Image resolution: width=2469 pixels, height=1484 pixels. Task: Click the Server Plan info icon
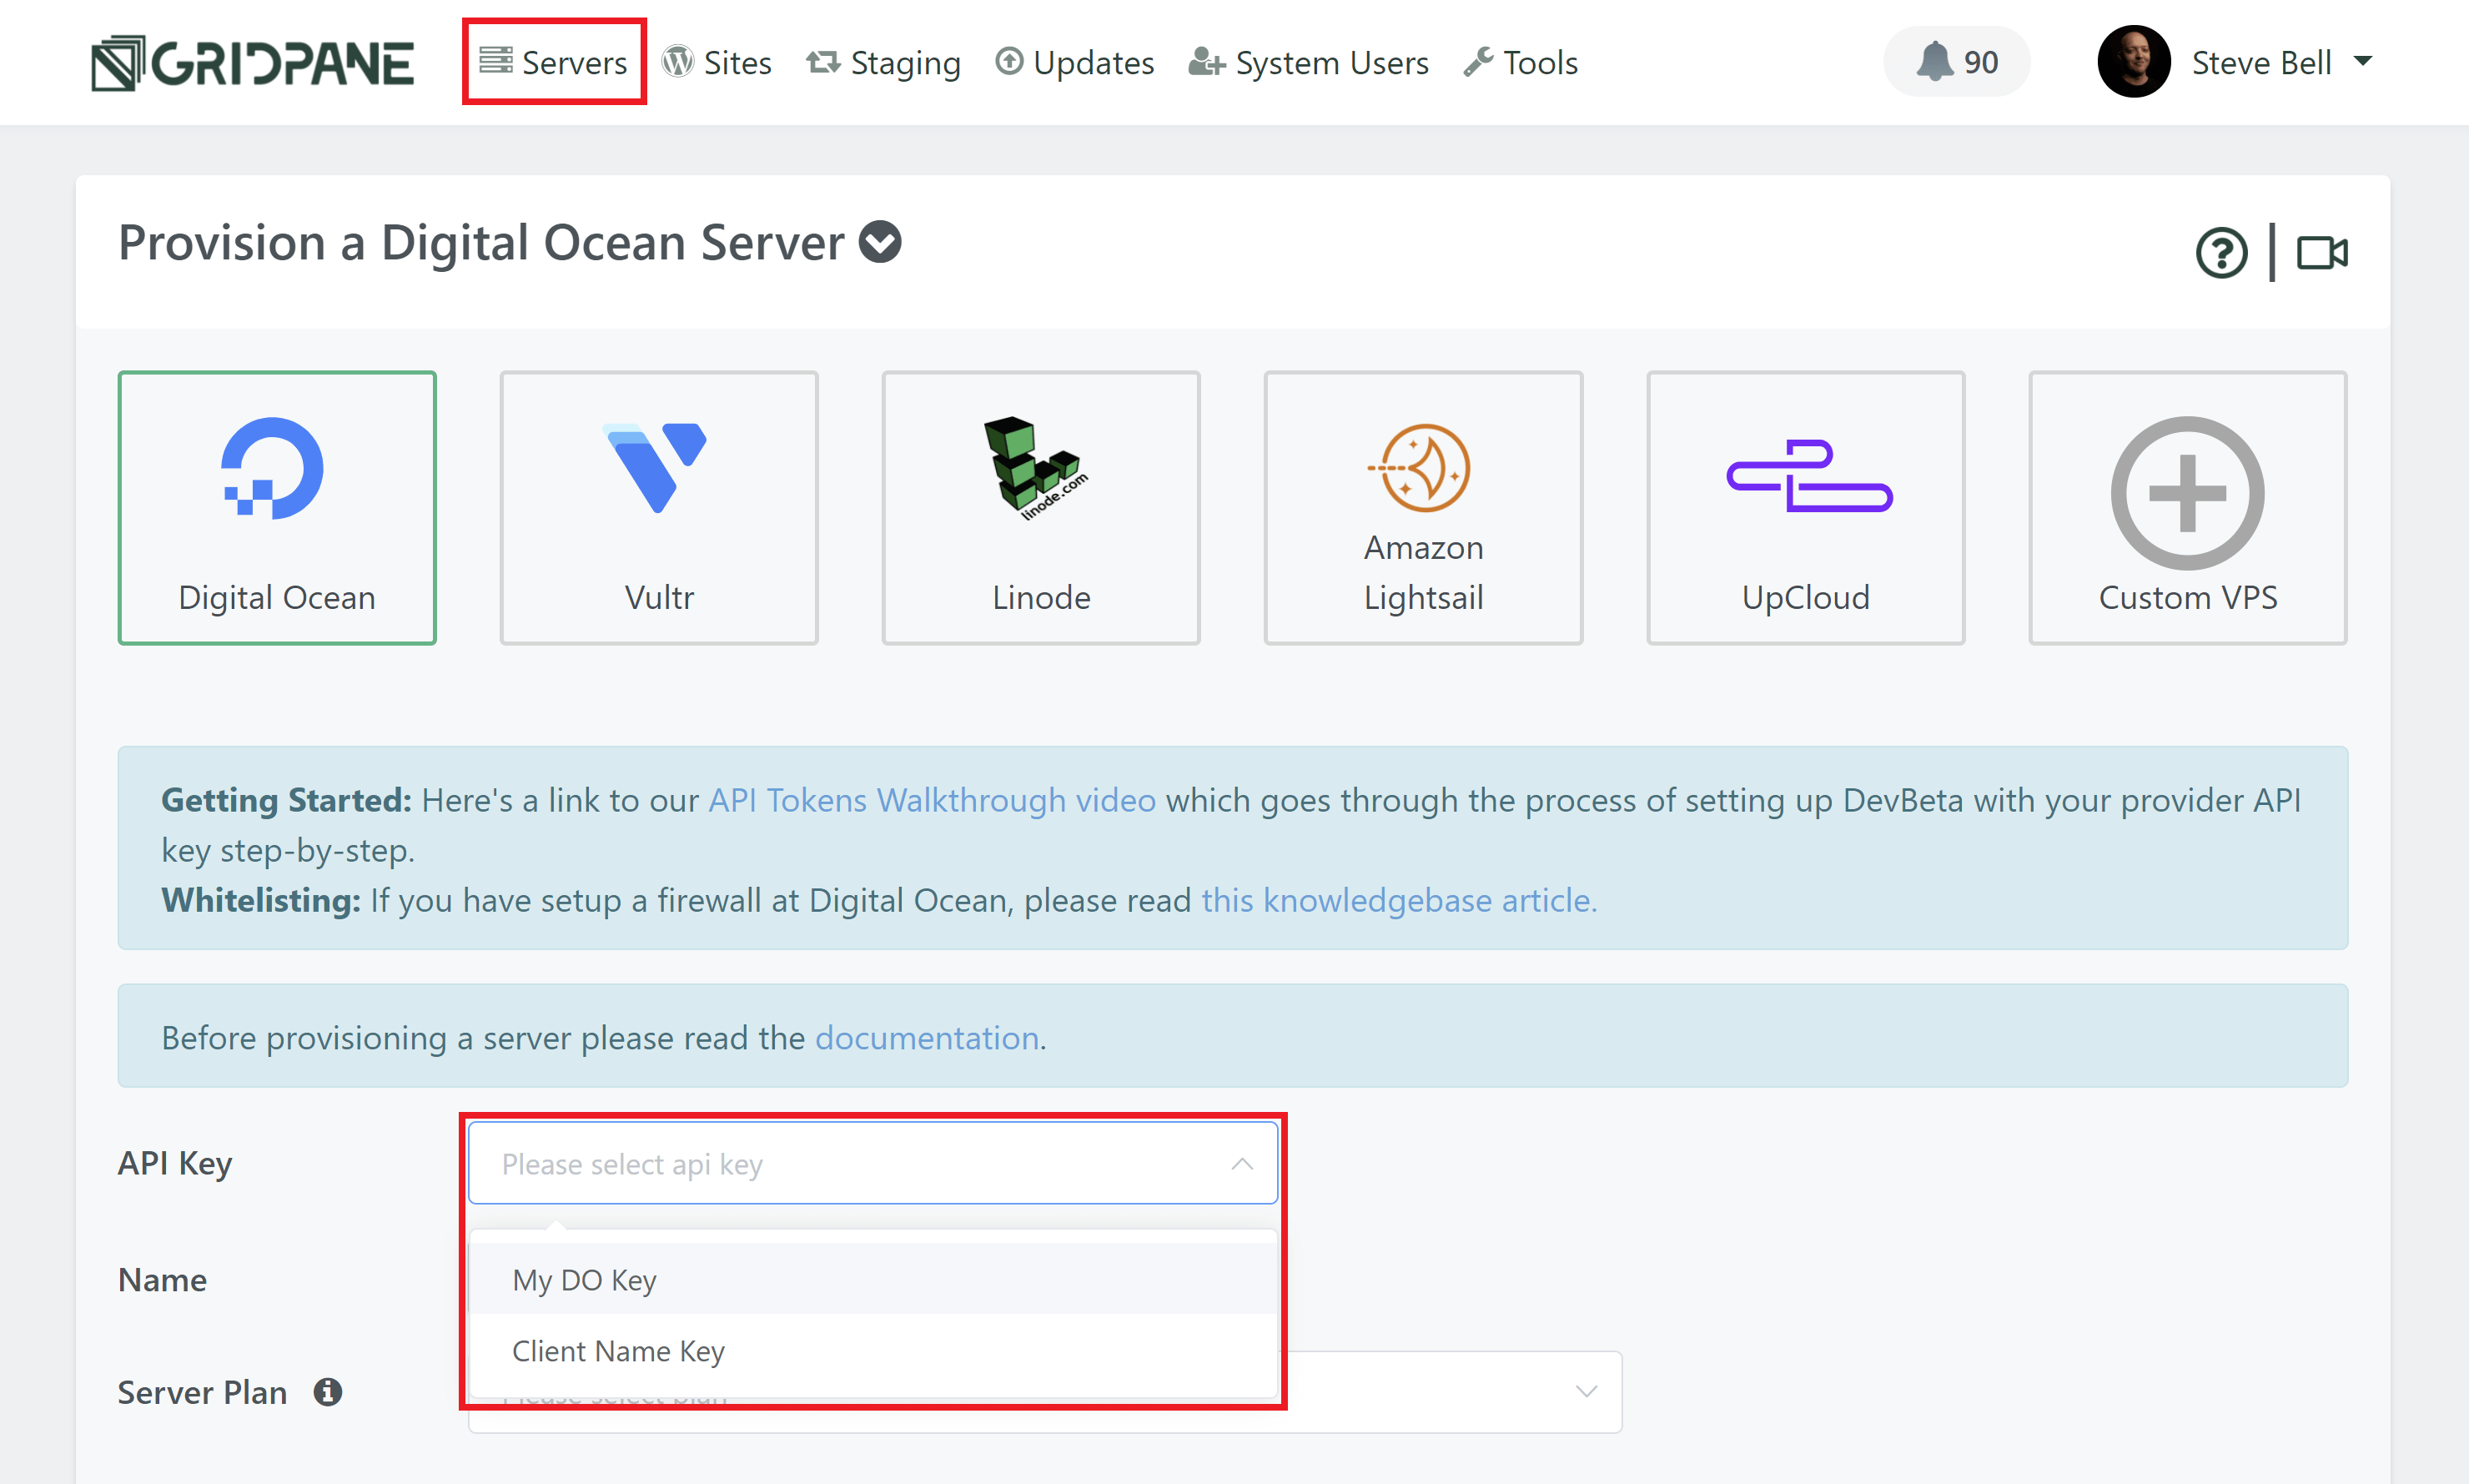[x=327, y=1391]
